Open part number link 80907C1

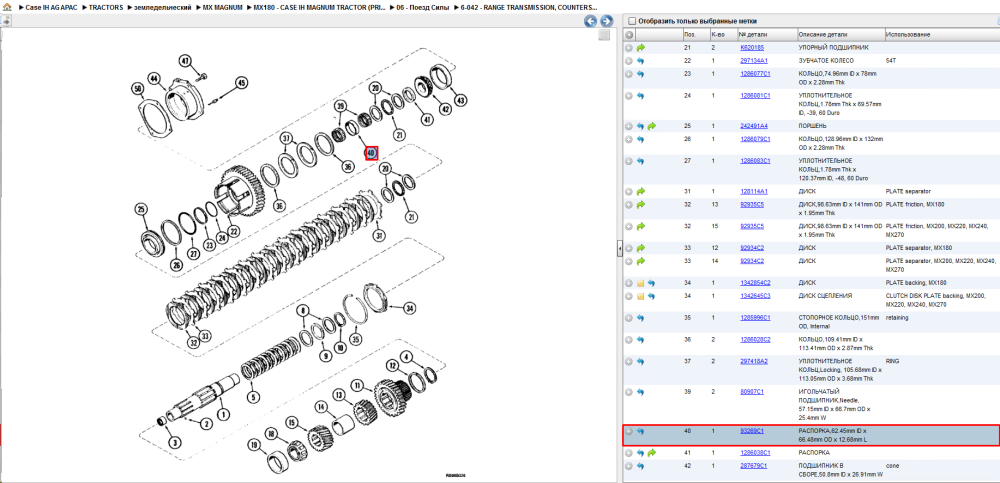click(x=752, y=392)
